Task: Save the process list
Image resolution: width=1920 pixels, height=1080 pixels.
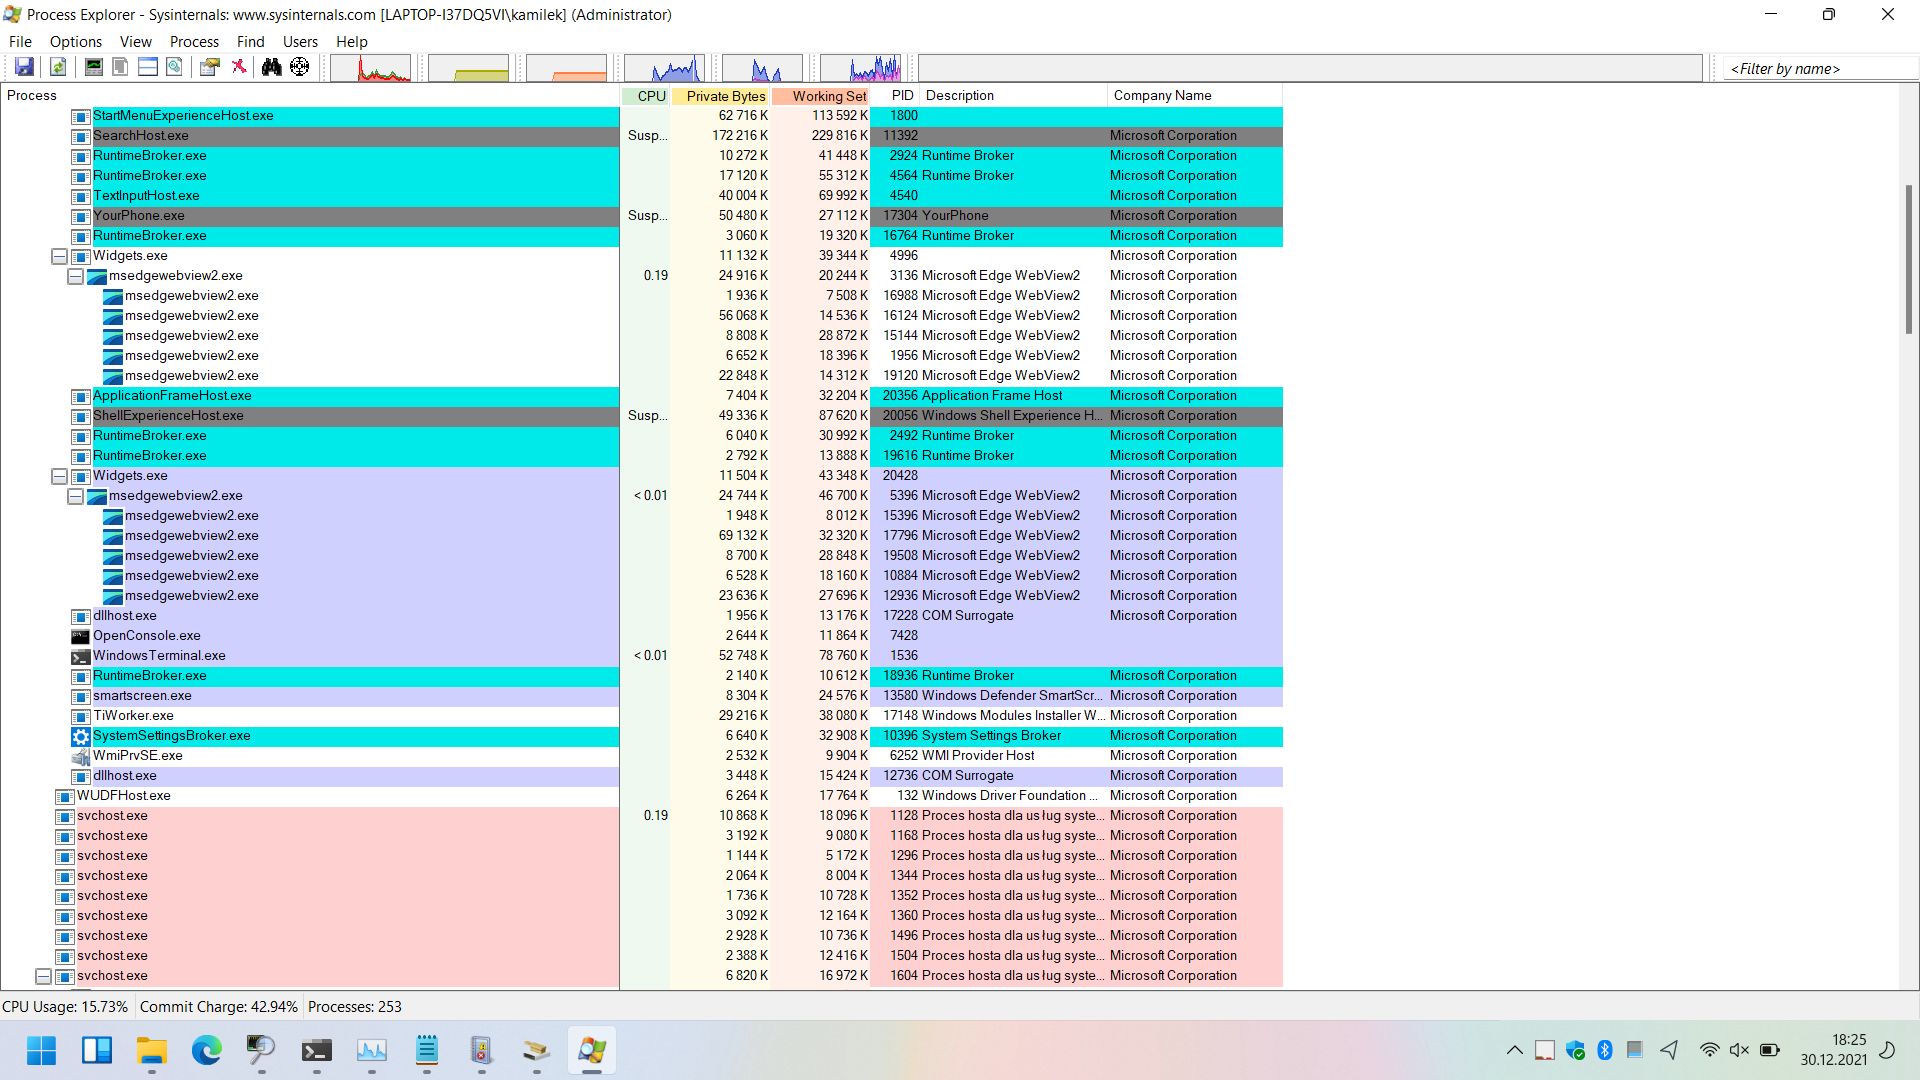Action: (24, 67)
